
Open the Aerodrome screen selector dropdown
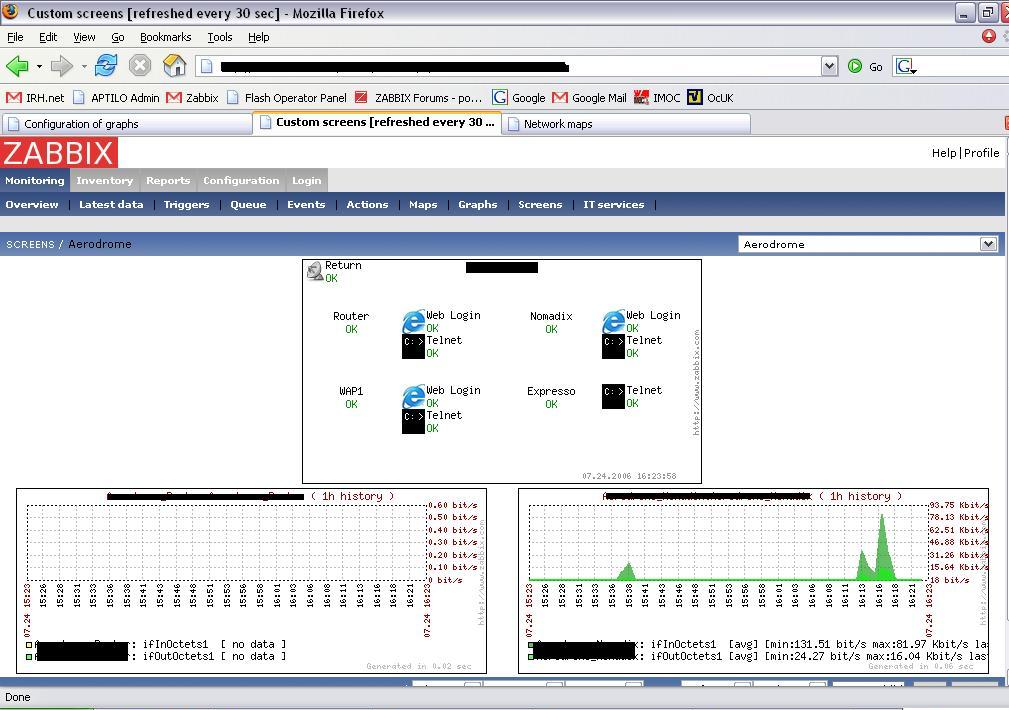[x=988, y=244]
